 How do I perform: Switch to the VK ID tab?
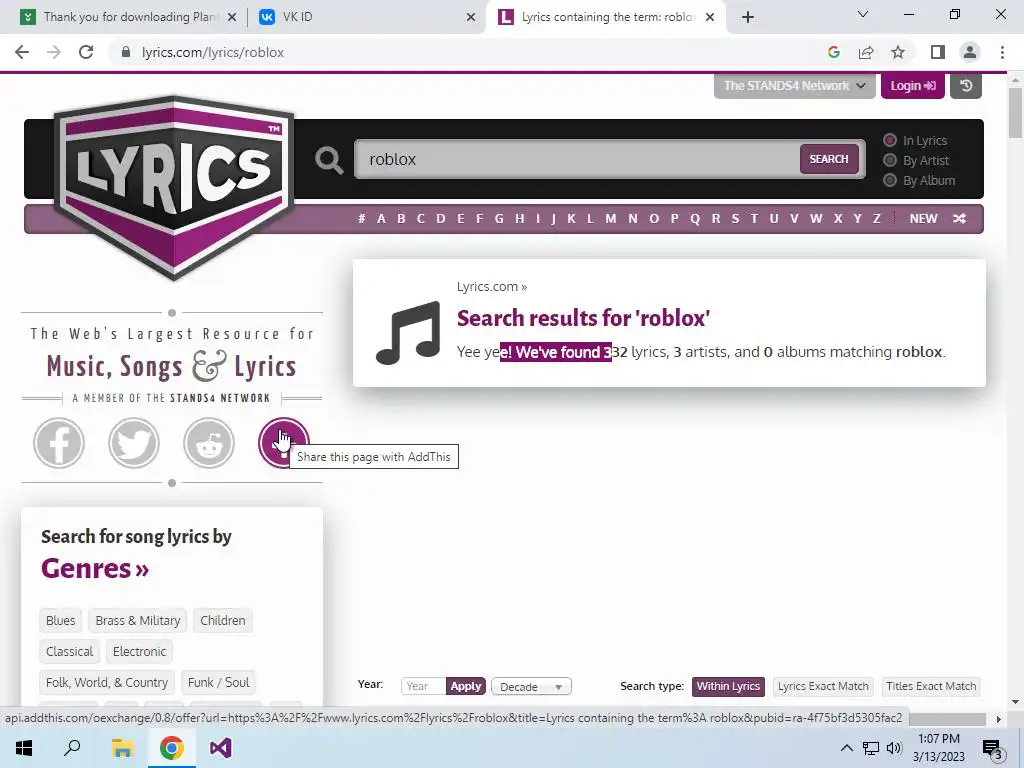pos(366,17)
